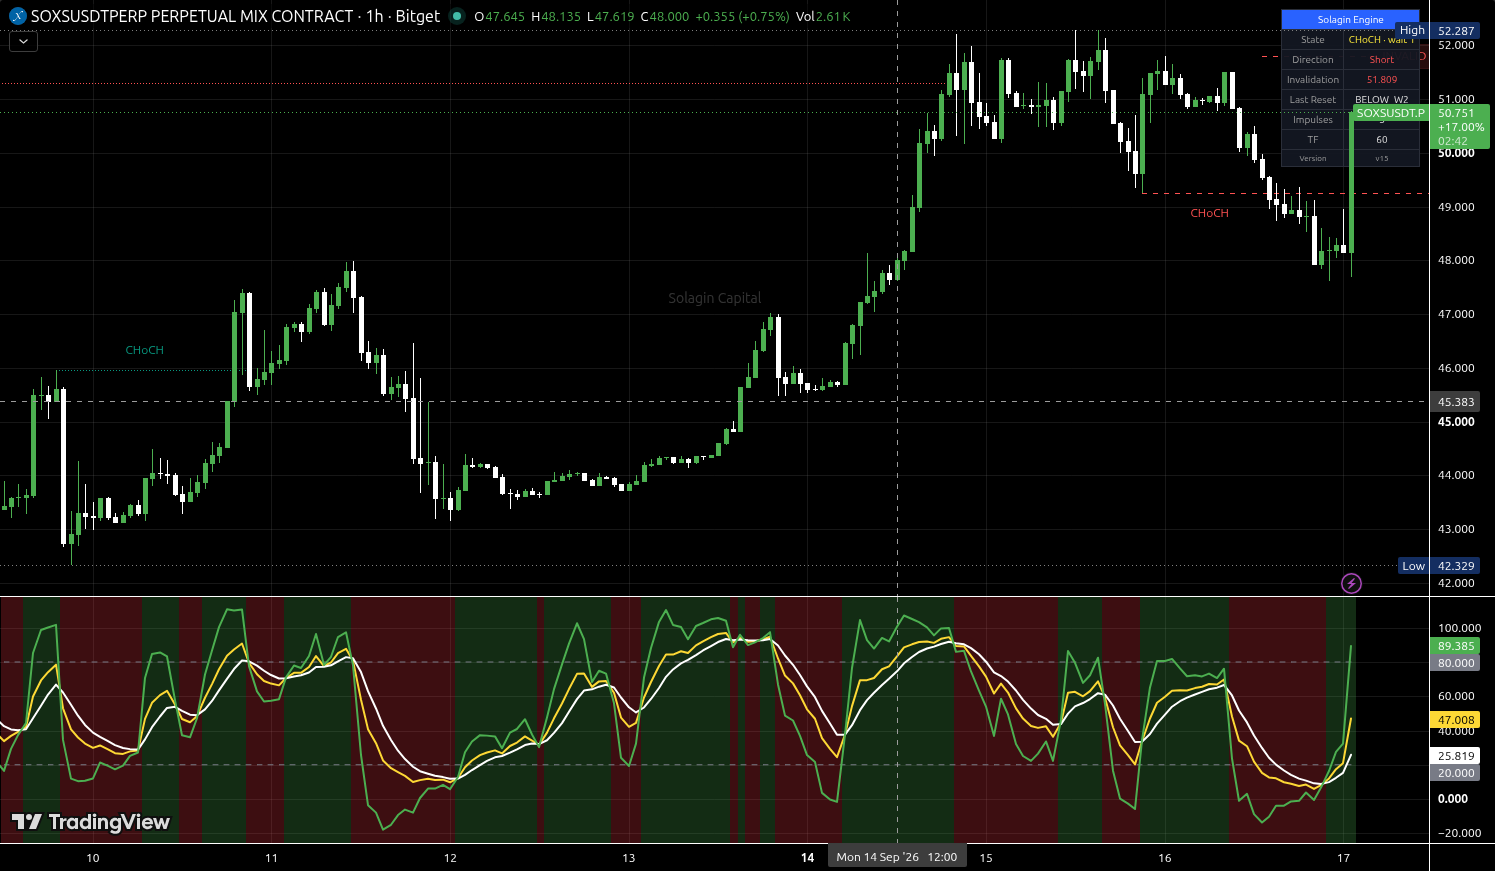Click the 47.000 price axis label
Viewport: 1495px width, 871px height.
coord(1456,314)
